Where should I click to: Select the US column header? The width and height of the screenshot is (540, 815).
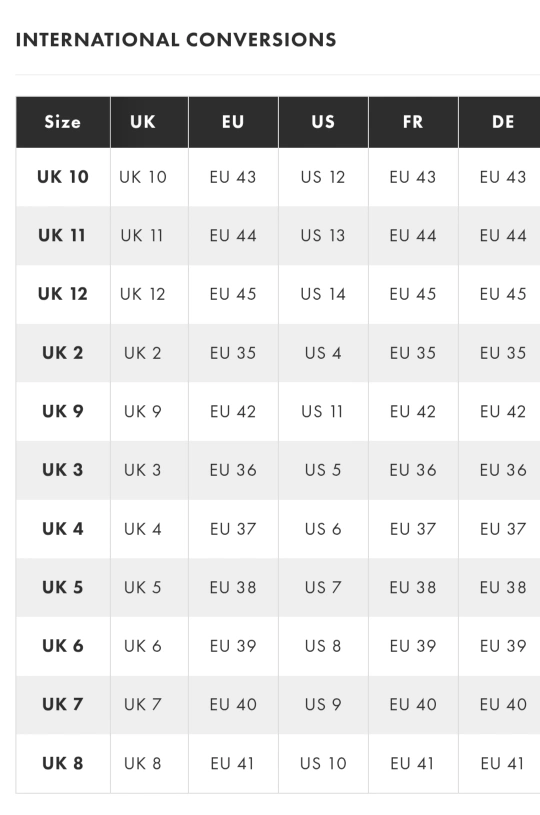323,122
